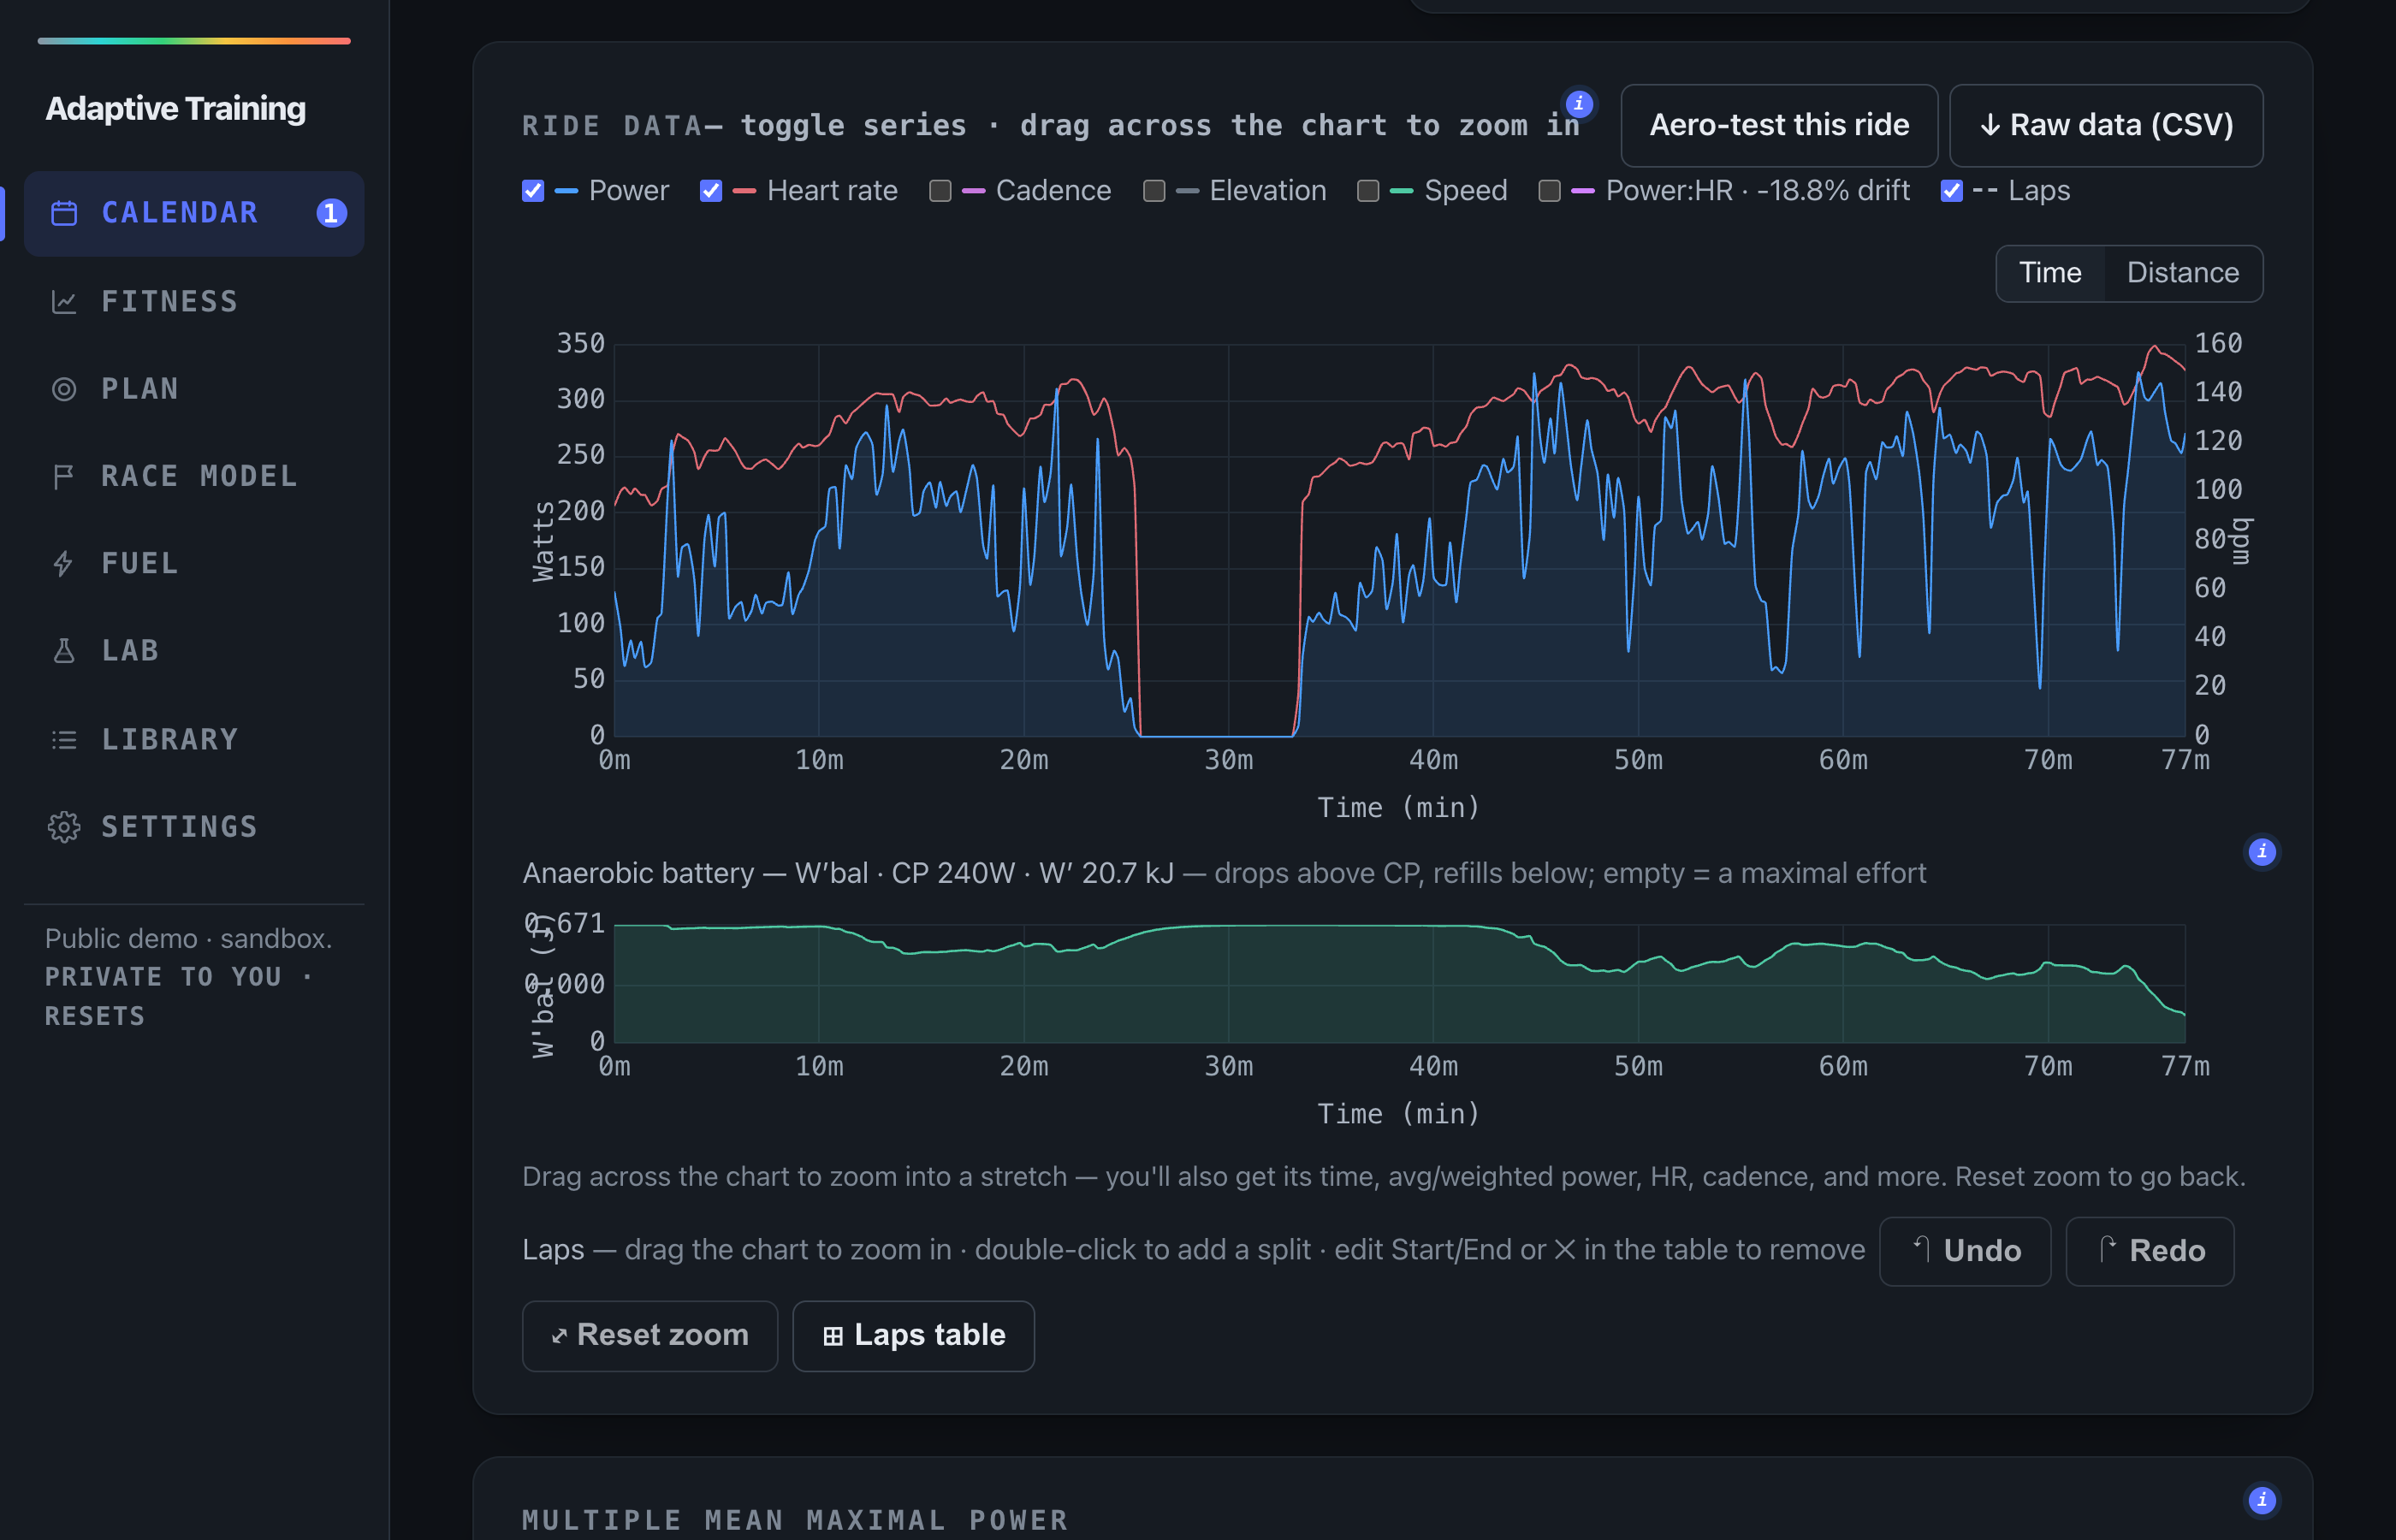Open the Laps table
Screen dimensions: 2396x1540
913,1335
